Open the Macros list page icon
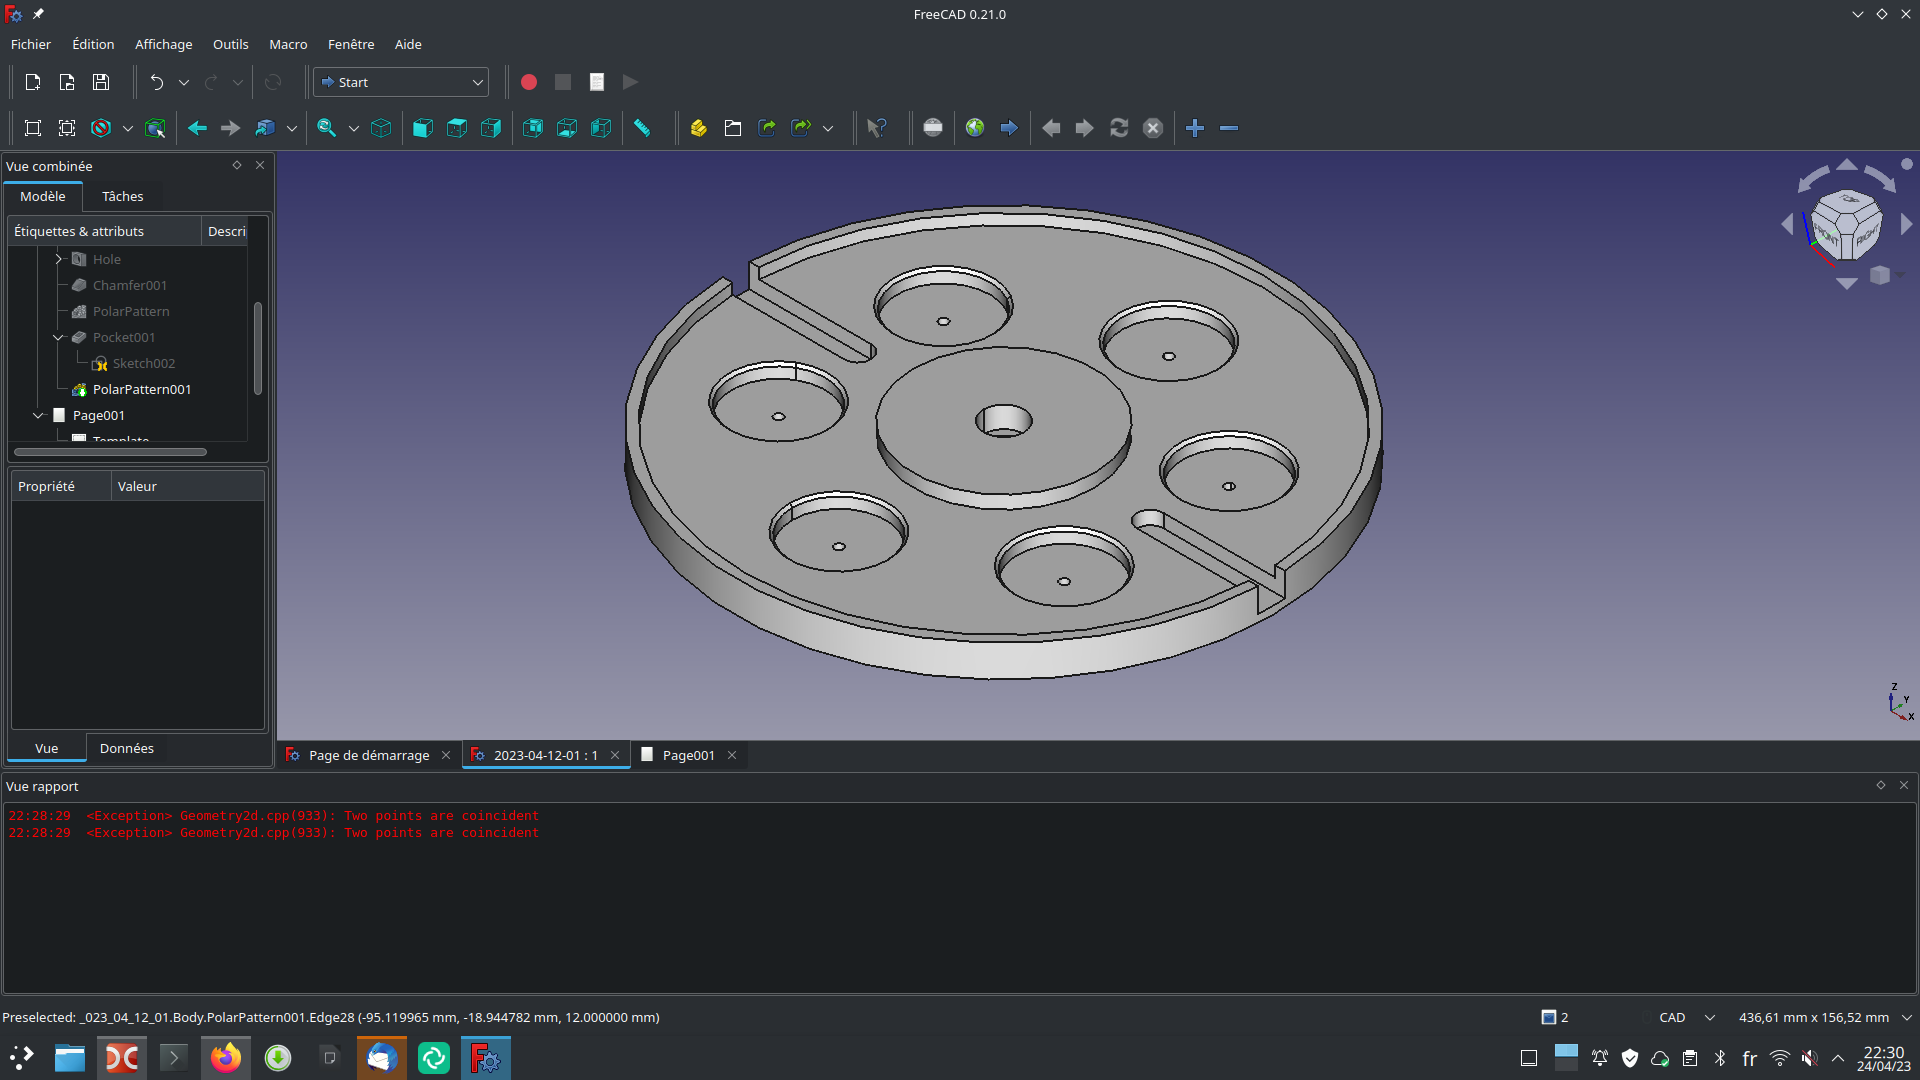The height and width of the screenshot is (1080, 1920). pyautogui.click(x=597, y=82)
